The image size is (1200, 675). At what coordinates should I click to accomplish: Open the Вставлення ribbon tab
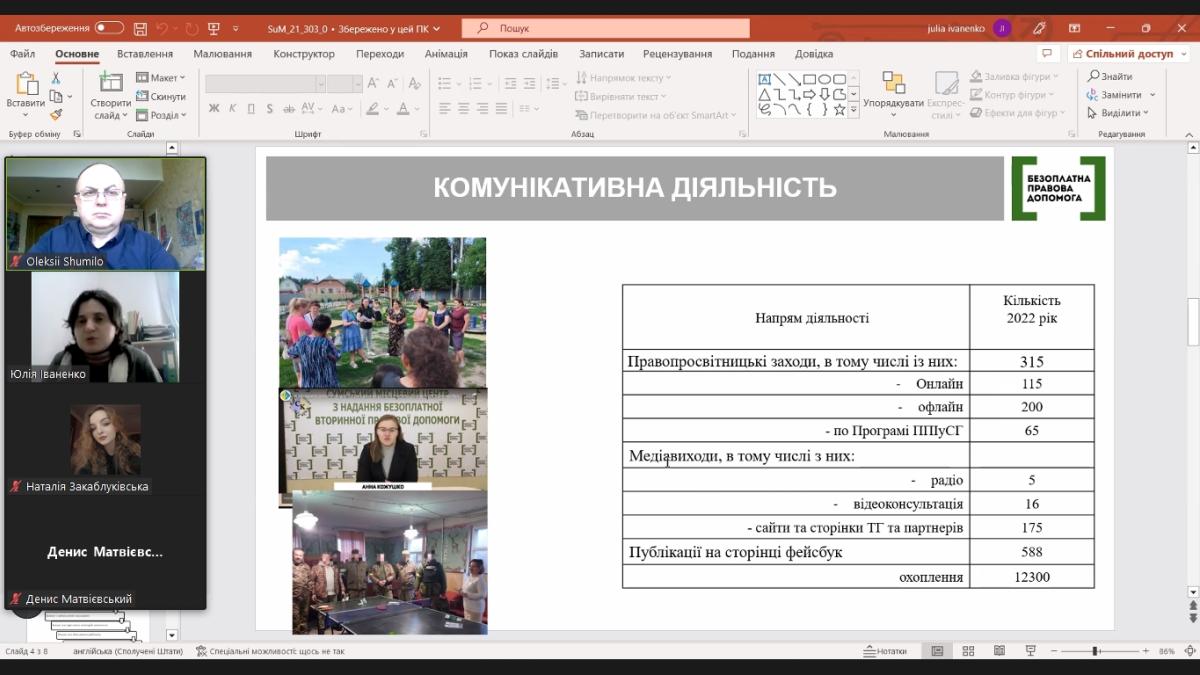coord(145,54)
